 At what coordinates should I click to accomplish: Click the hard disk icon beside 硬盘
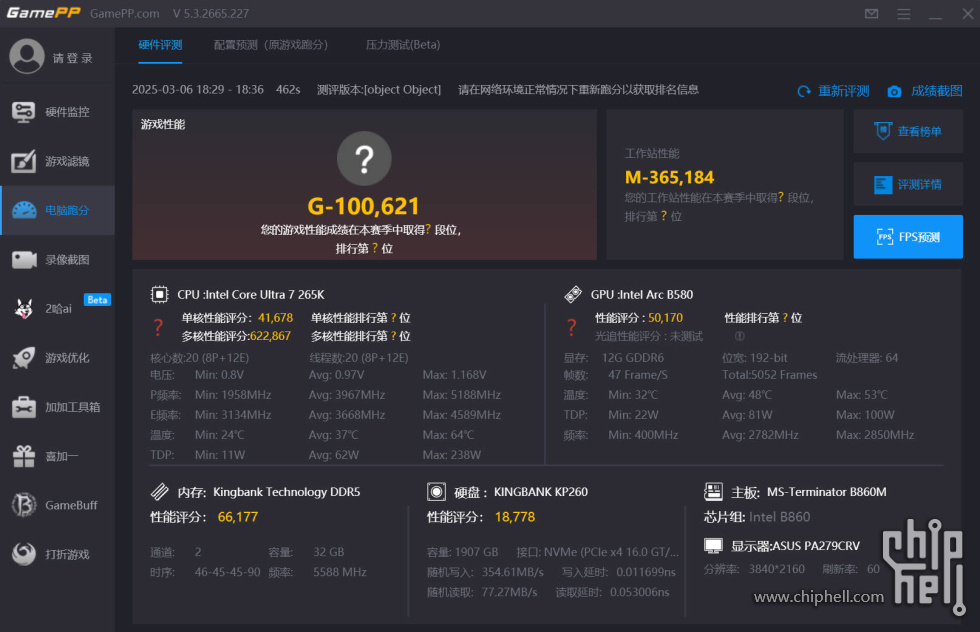click(436, 492)
